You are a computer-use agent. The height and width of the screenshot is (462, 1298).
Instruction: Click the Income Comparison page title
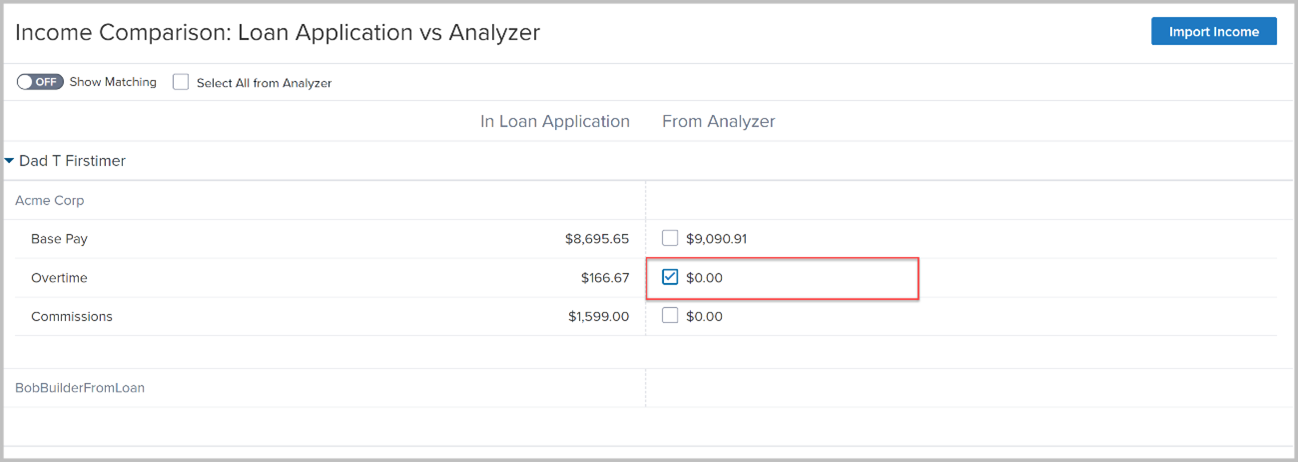[277, 32]
